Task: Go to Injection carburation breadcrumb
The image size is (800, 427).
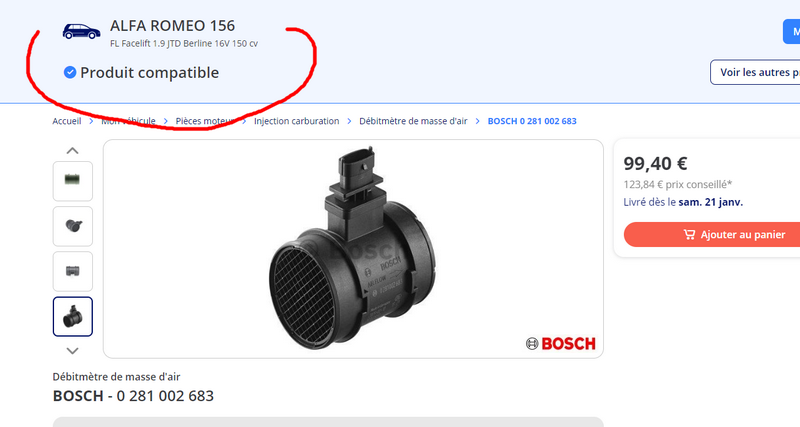Action: (296, 121)
